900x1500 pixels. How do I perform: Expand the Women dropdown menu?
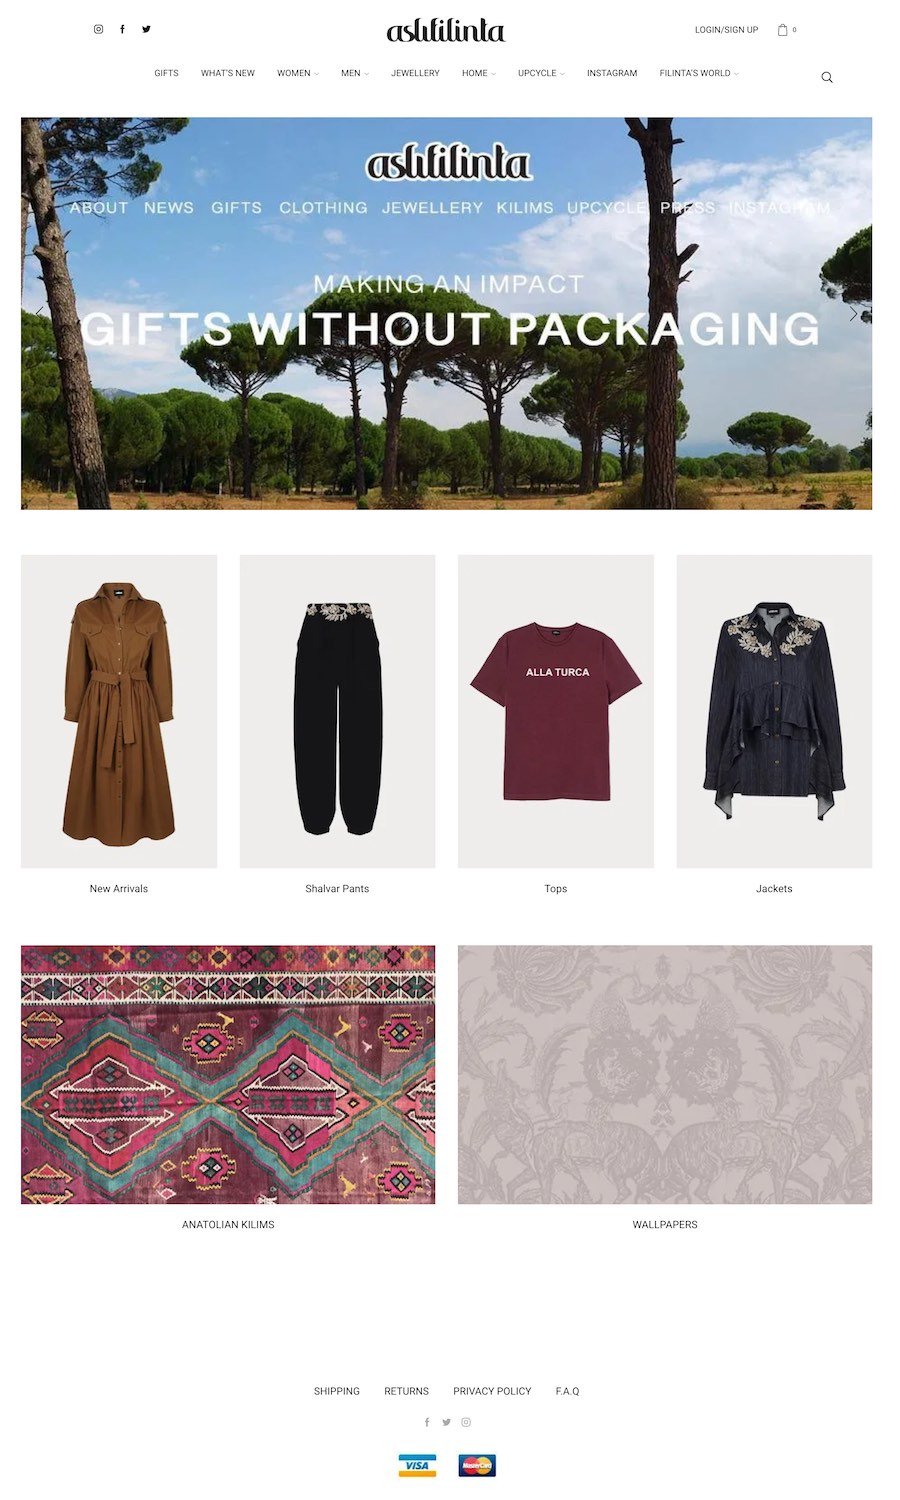coord(298,73)
